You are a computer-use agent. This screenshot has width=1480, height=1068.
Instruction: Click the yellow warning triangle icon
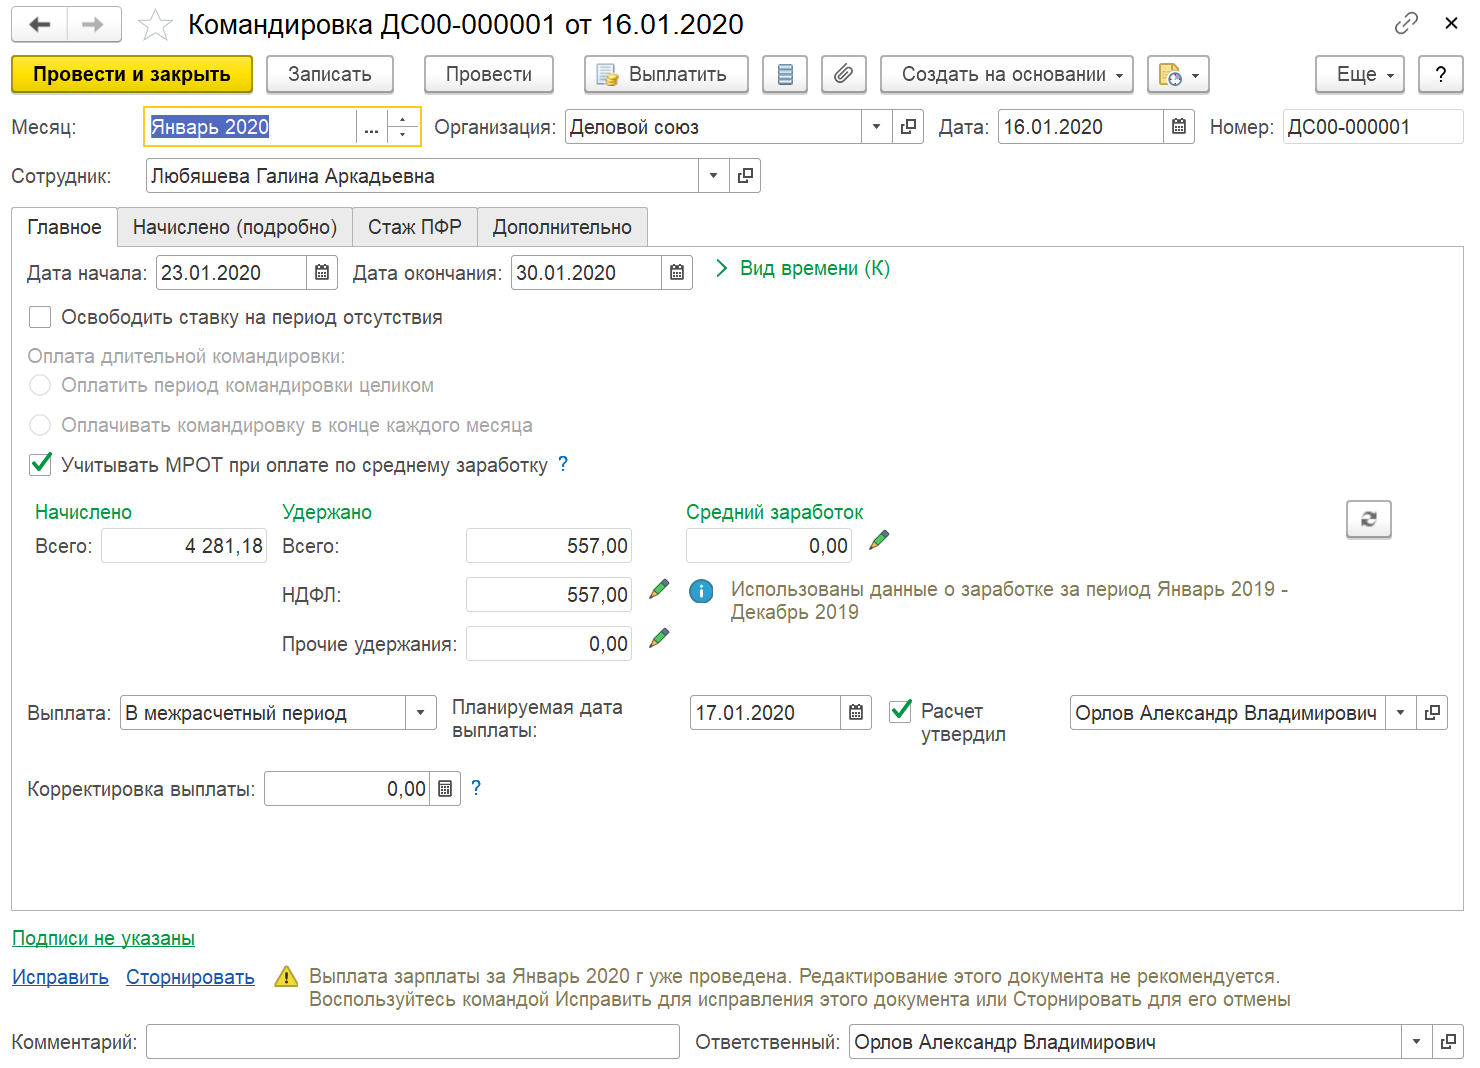(x=286, y=977)
